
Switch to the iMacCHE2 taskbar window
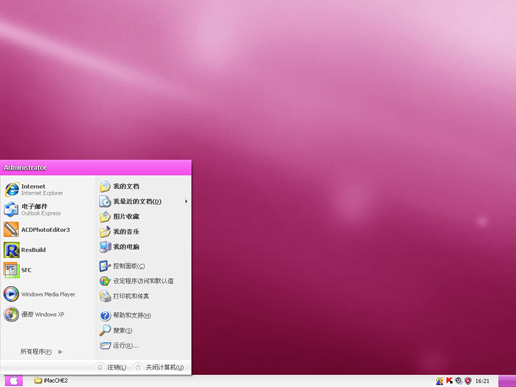[51, 380]
